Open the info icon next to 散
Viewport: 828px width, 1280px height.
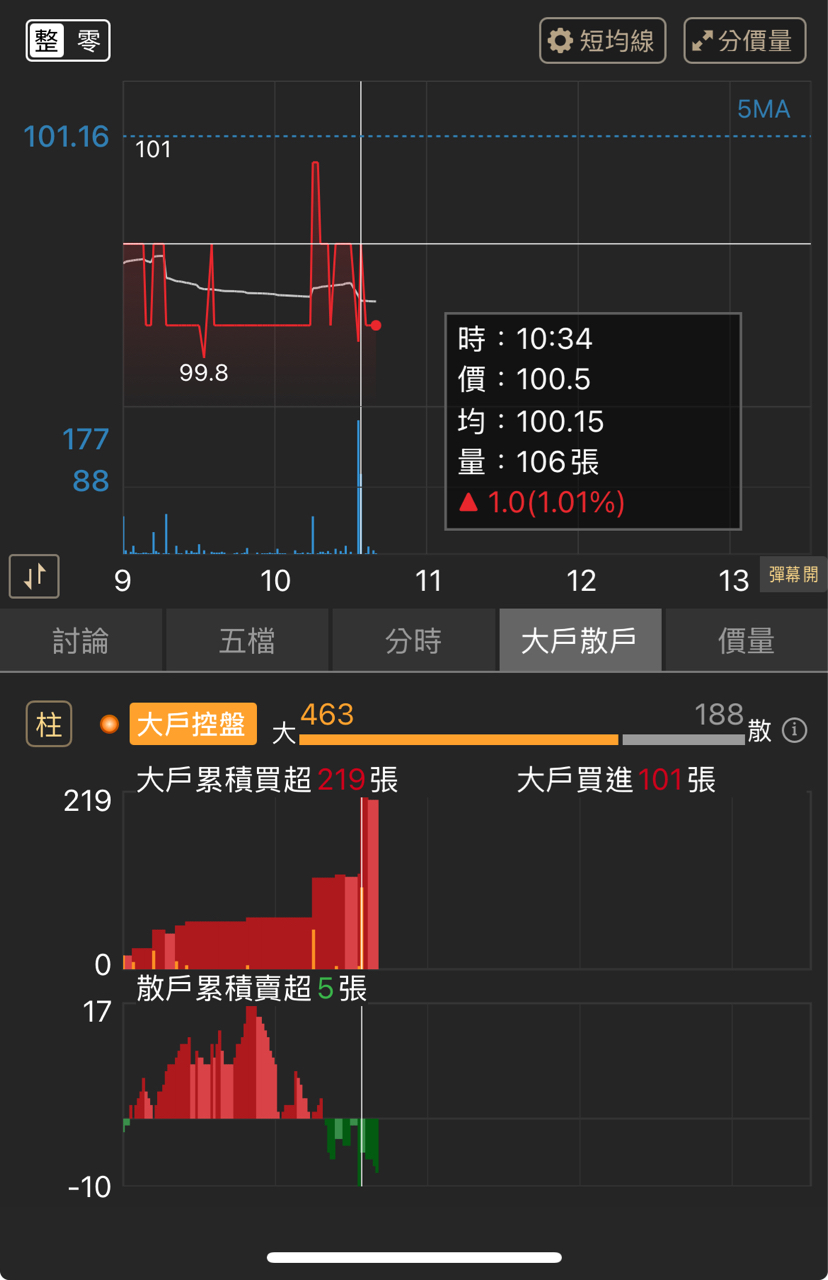(x=794, y=730)
